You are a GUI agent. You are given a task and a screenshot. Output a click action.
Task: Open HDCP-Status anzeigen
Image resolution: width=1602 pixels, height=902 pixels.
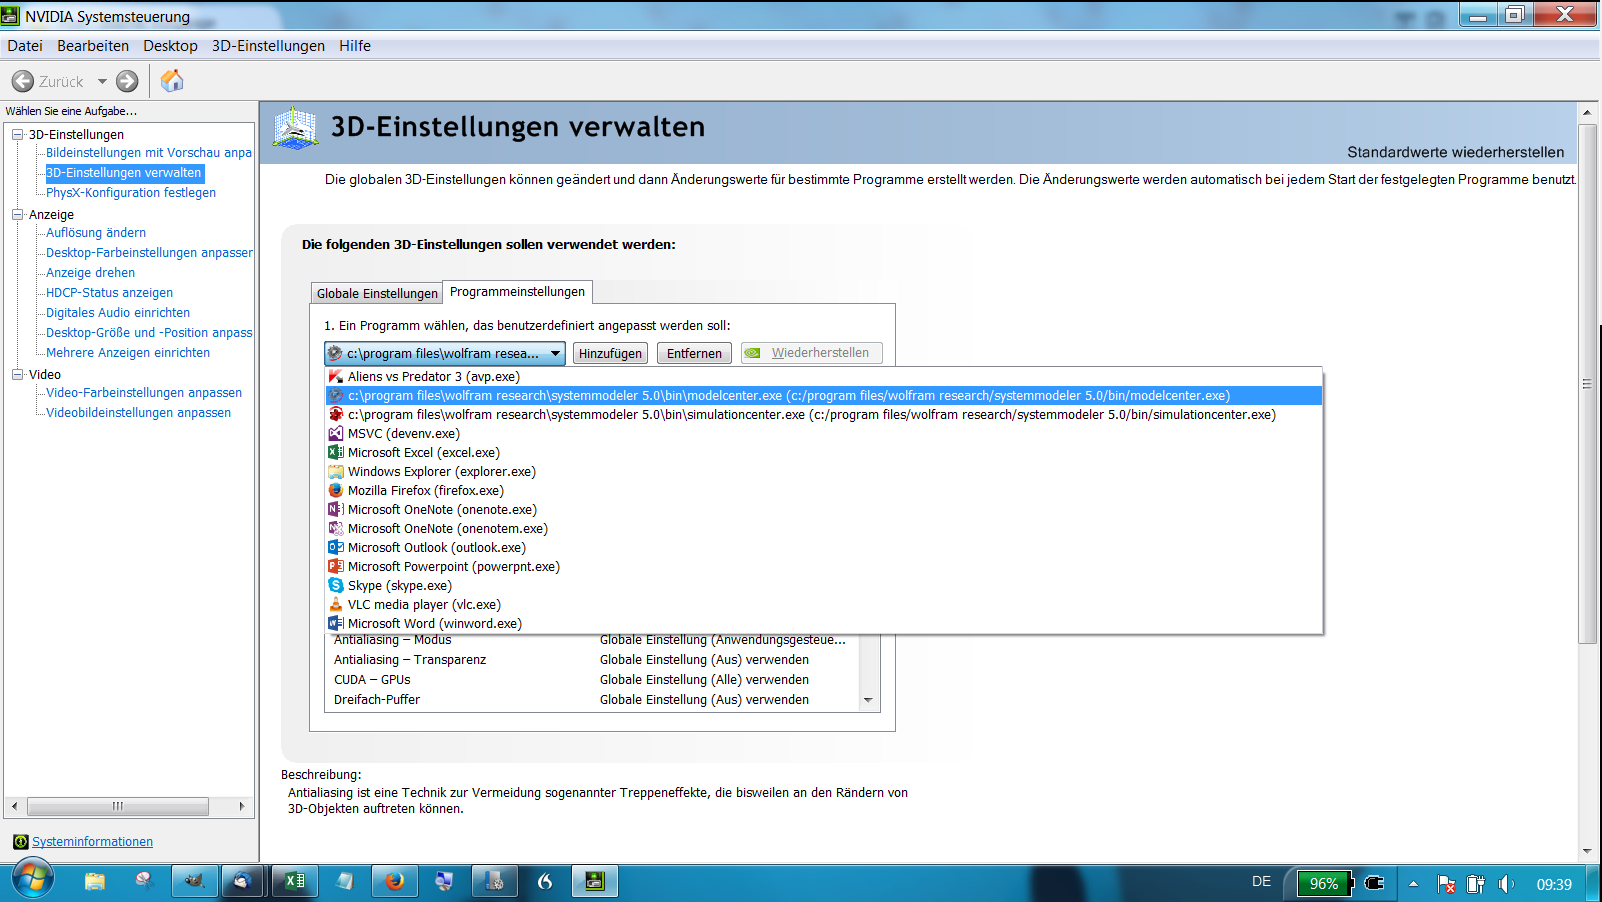pos(109,293)
